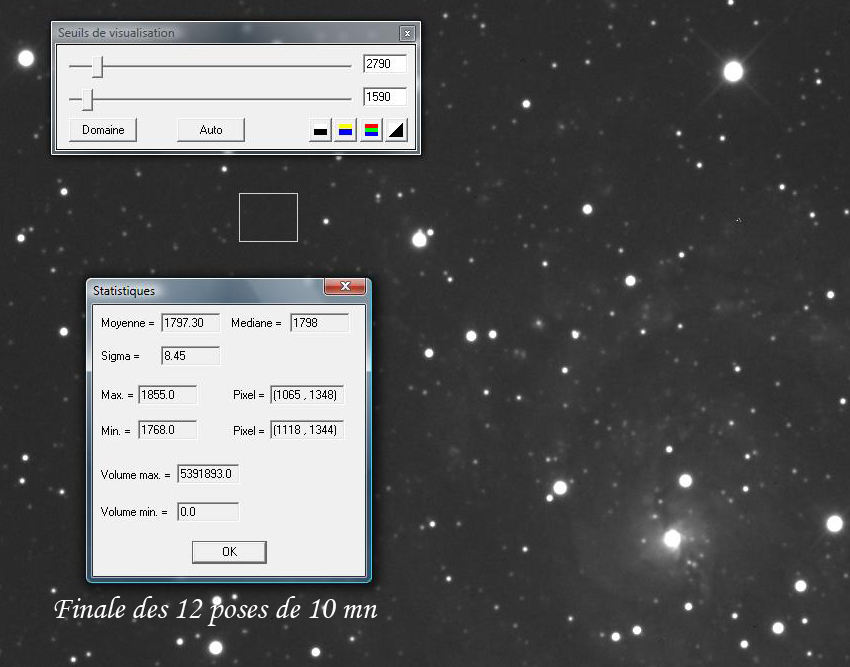Edit the lower threshold field showing 1590
This screenshot has width=850, height=667.
tap(384, 96)
